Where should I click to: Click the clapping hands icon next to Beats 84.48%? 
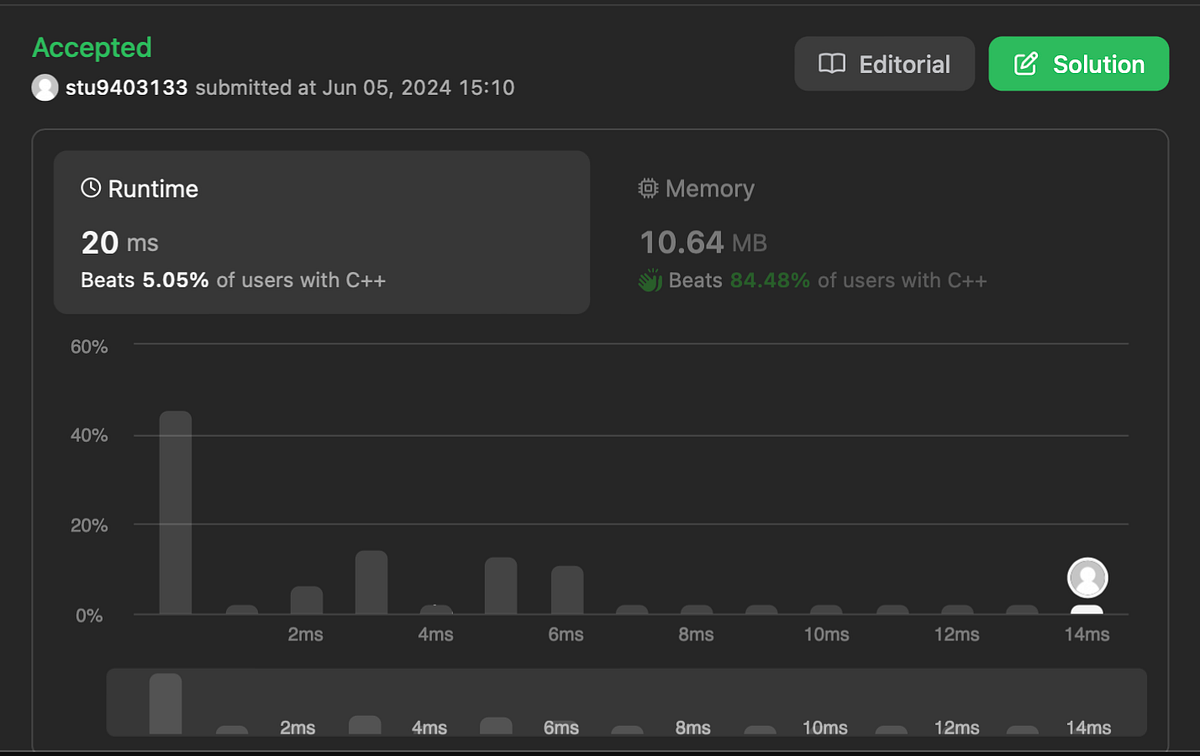pyautogui.click(x=650, y=281)
